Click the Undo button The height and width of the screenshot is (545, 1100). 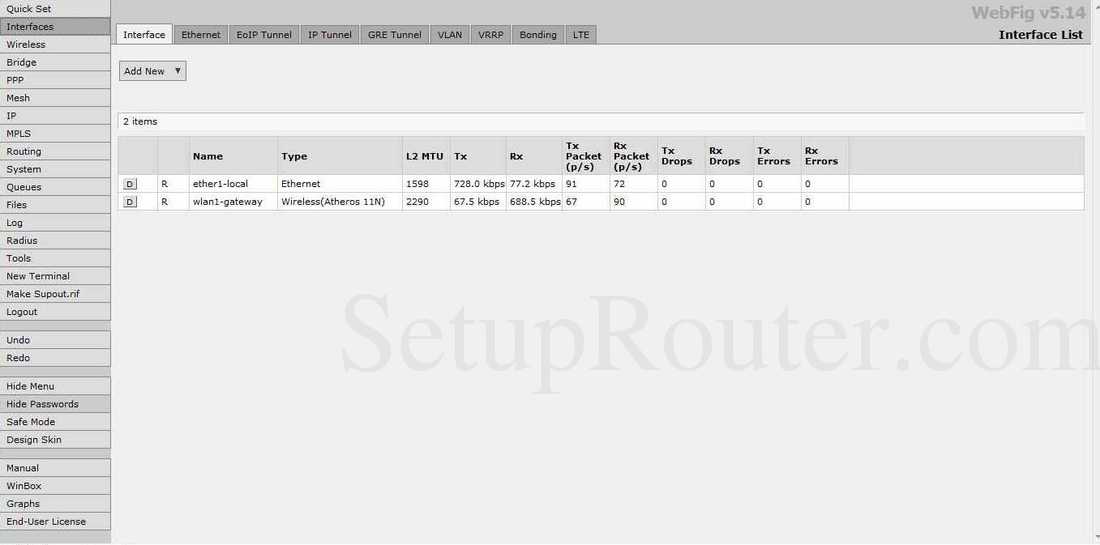pos(55,340)
